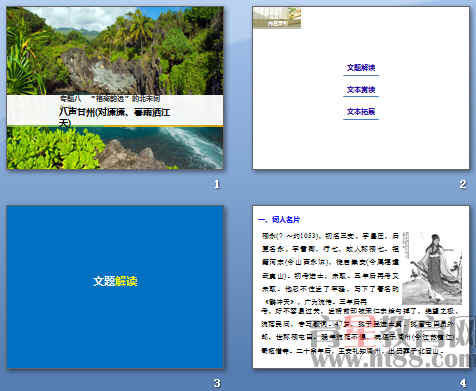This screenshot has width=476, height=391.
Task: Open the 文本拓展 link on slide 2
Action: pyautogui.click(x=361, y=112)
